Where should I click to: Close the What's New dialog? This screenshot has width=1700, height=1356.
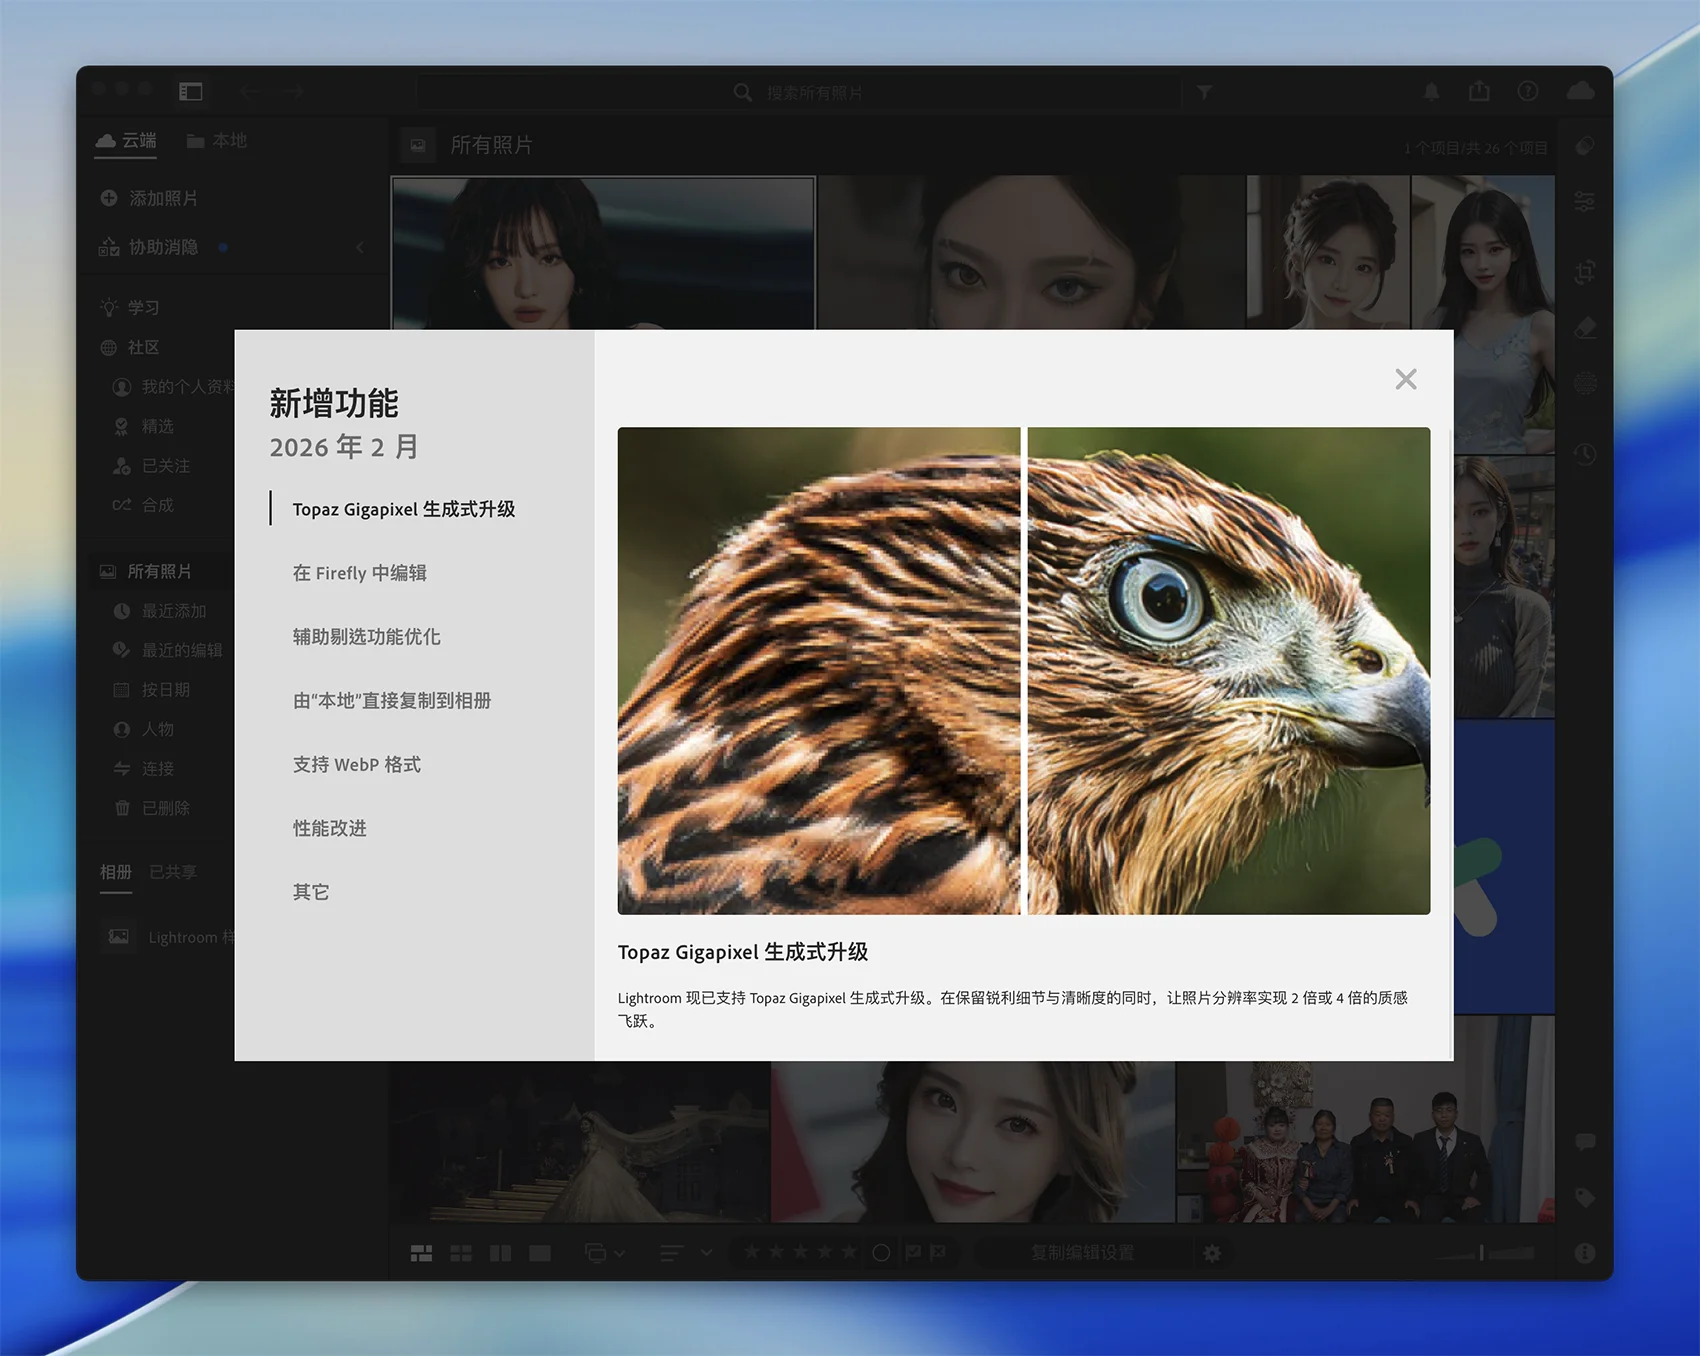pos(1405,379)
